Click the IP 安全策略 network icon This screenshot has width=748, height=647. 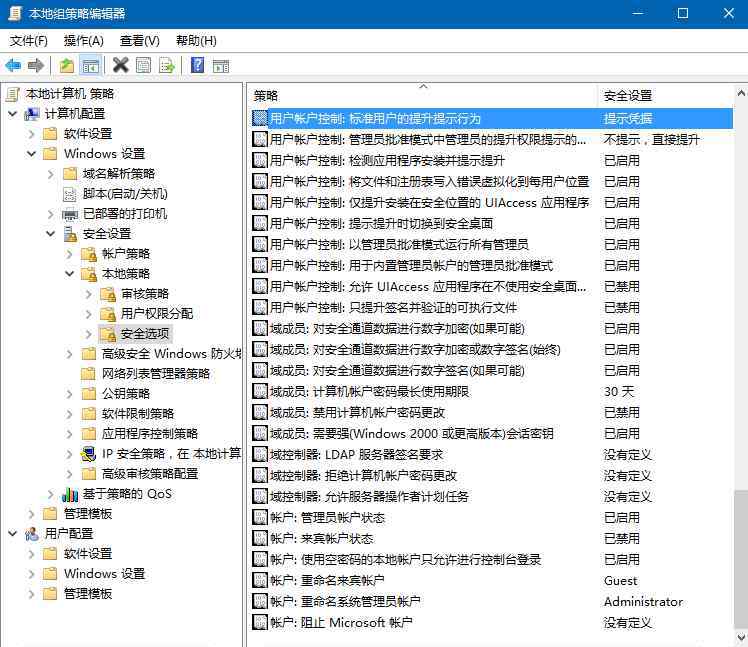(88, 454)
